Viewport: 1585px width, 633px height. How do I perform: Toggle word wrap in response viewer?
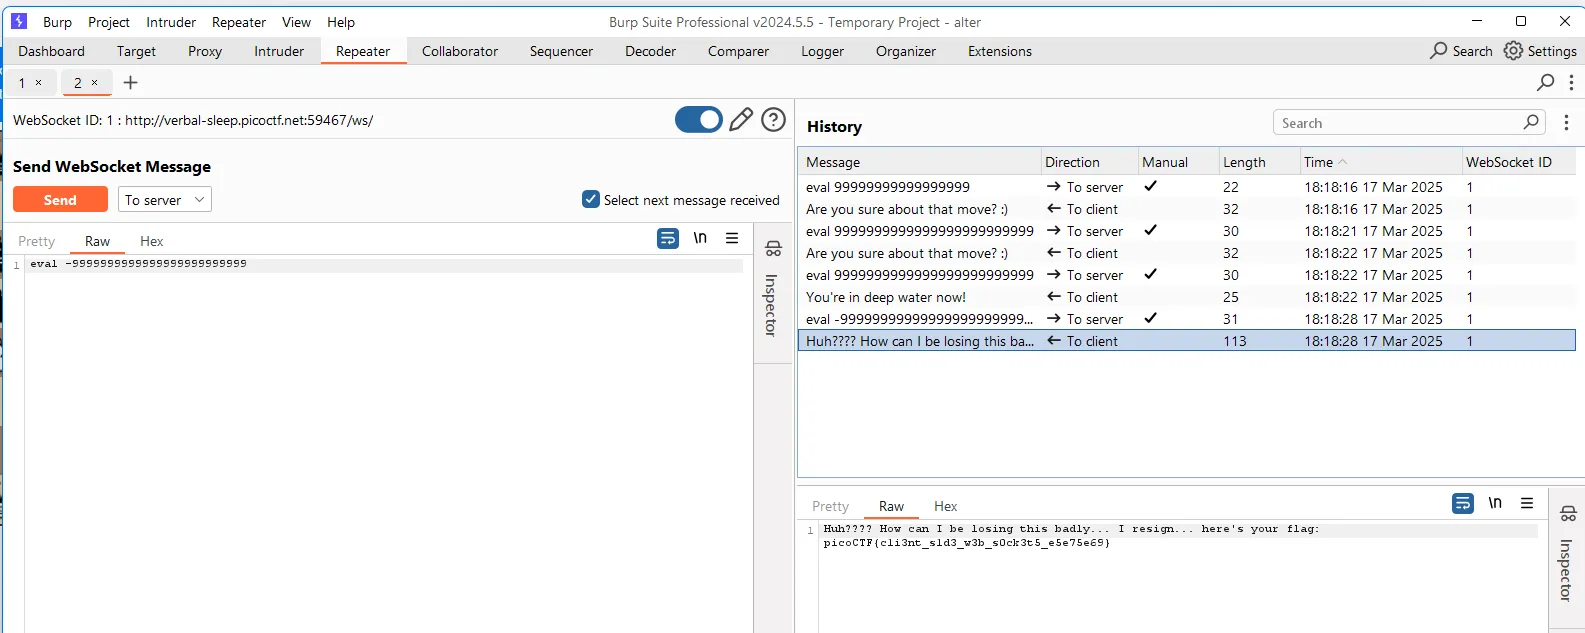1463,503
